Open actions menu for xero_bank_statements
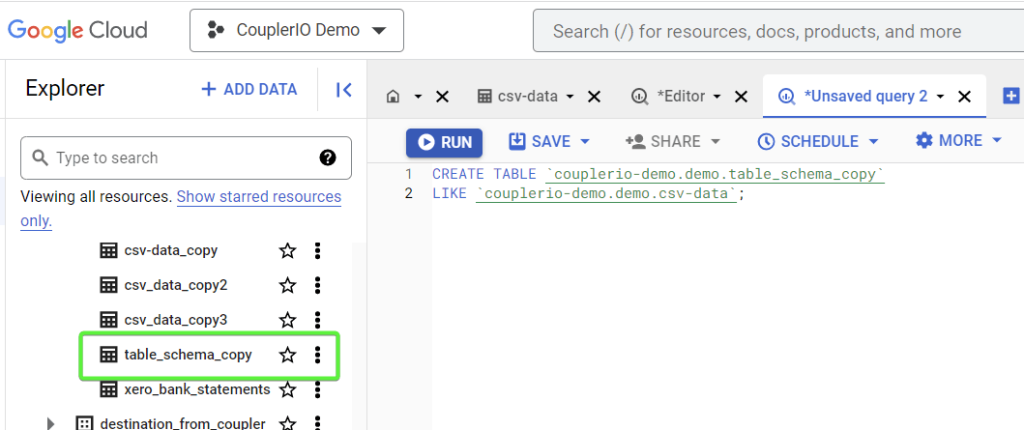 pyautogui.click(x=317, y=389)
